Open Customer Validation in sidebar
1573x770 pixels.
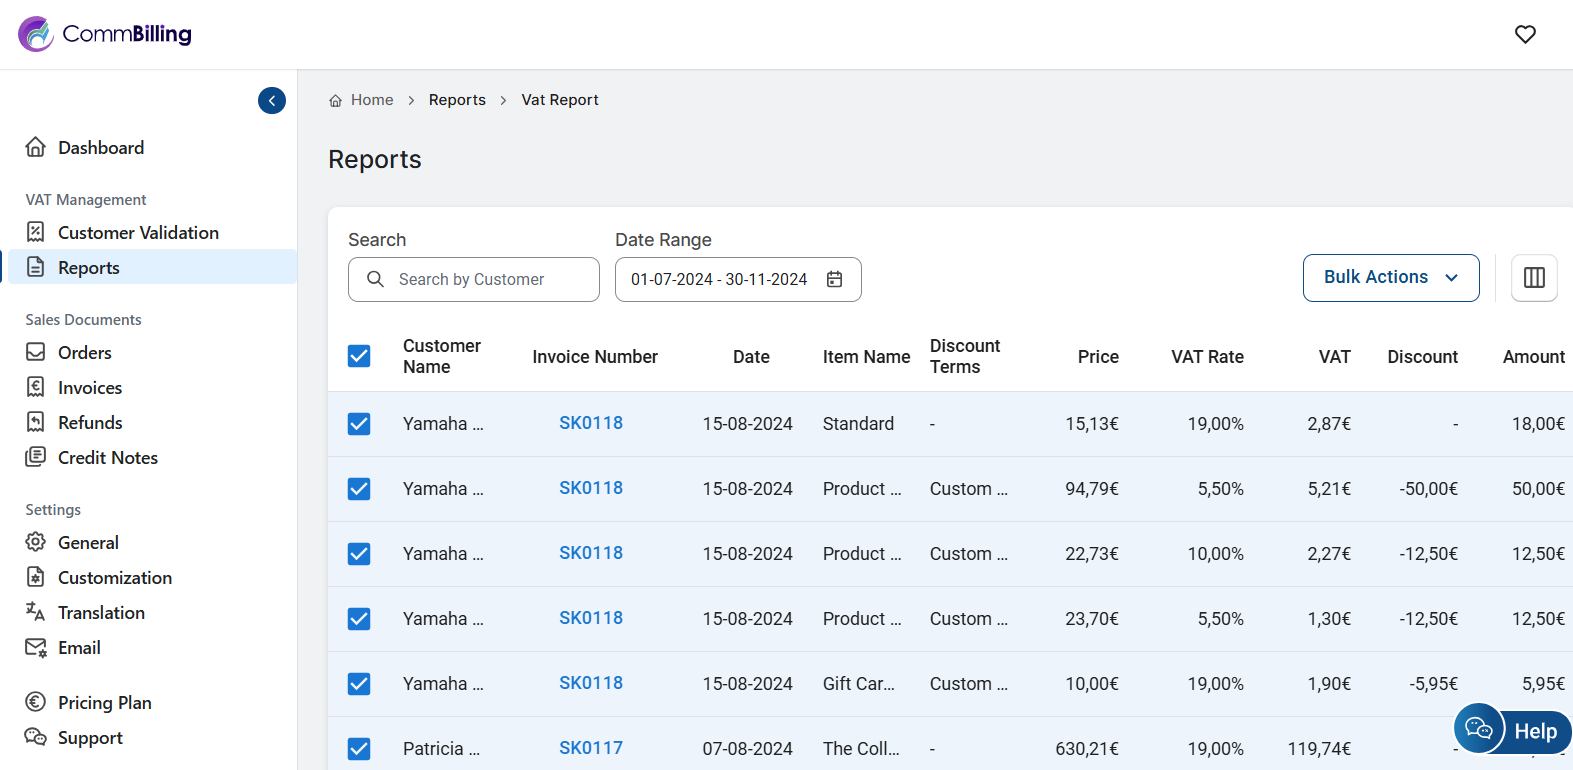138,233
